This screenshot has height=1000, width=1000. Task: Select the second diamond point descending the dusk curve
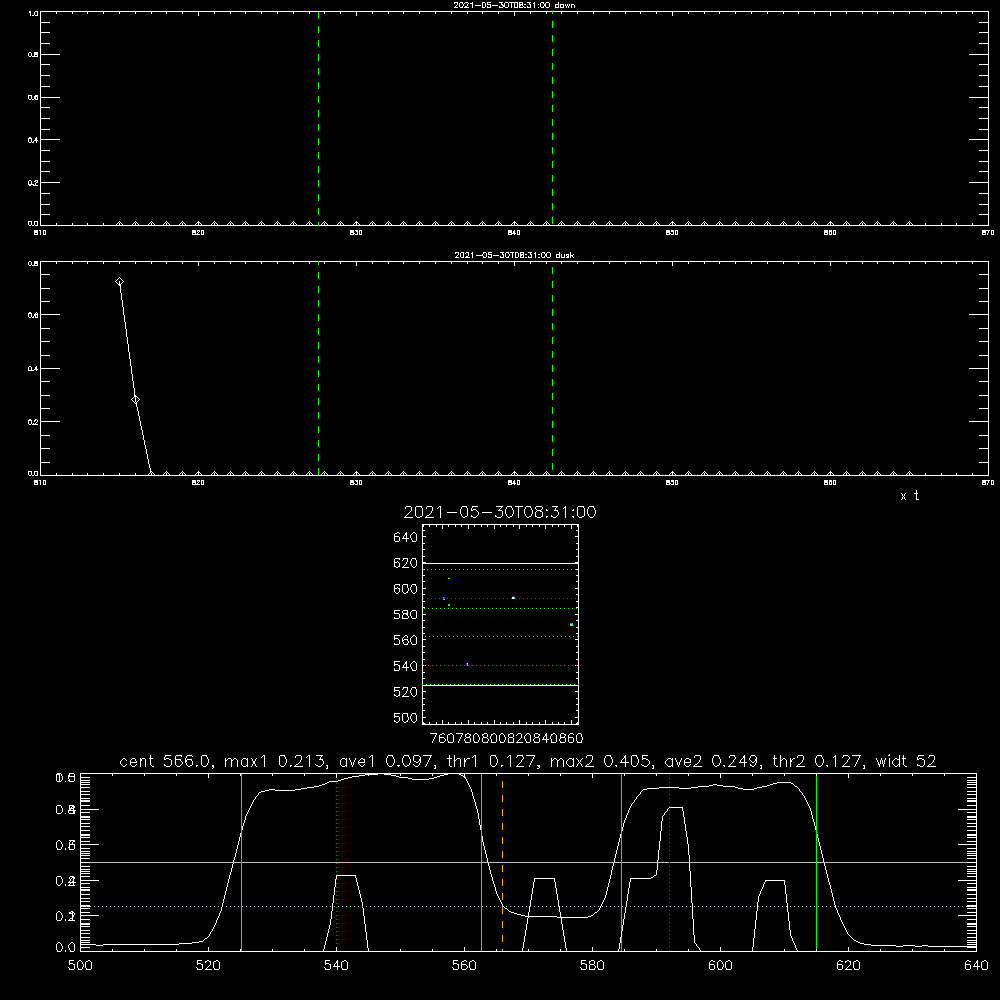click(x=135, y=399)
